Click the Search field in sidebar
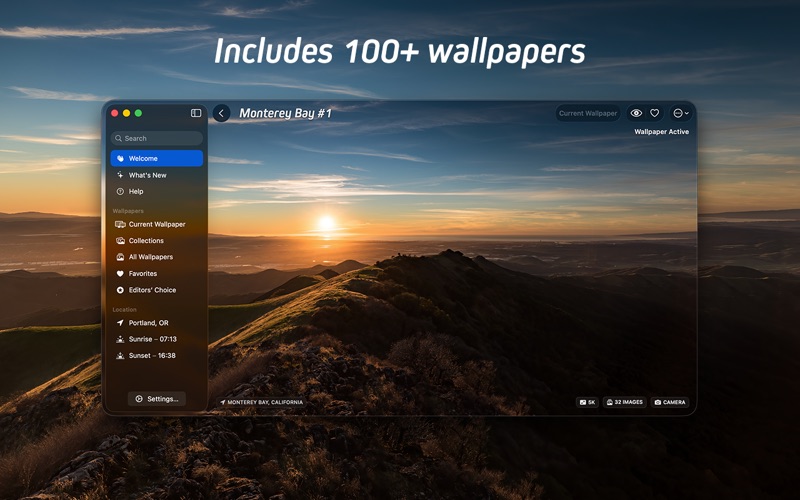The image size is (800, 500). pyautogui.click(x=157, y=138)
